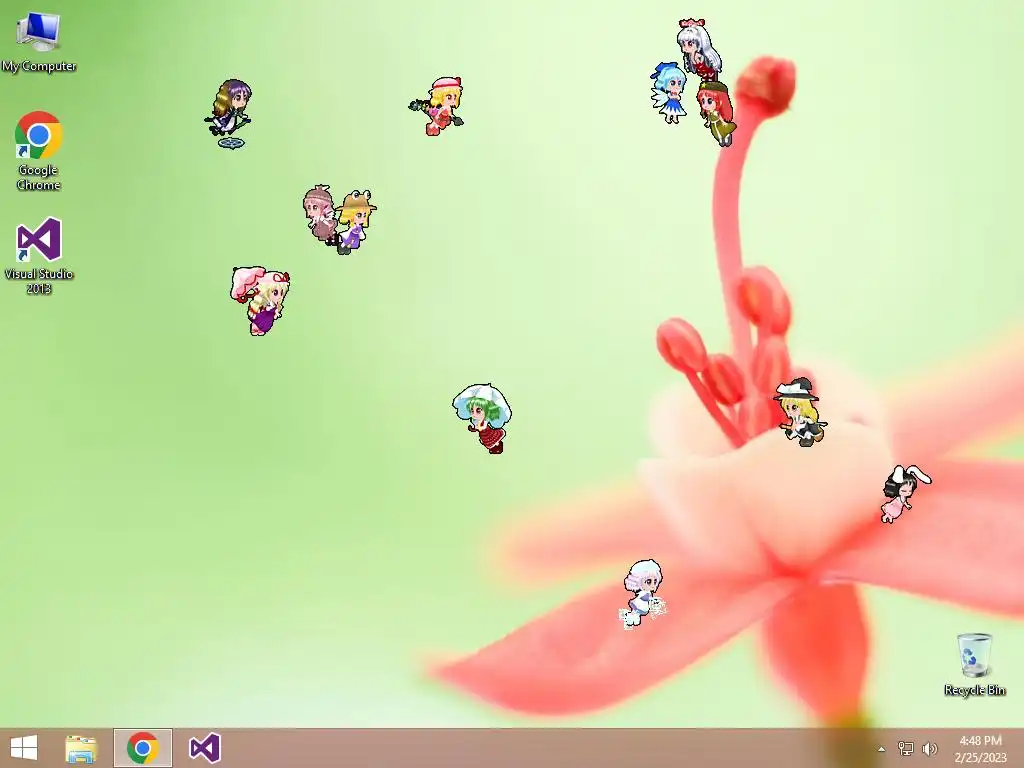
Task: Click the blonde mascot with a pink parasol
Action: point(261,300)
